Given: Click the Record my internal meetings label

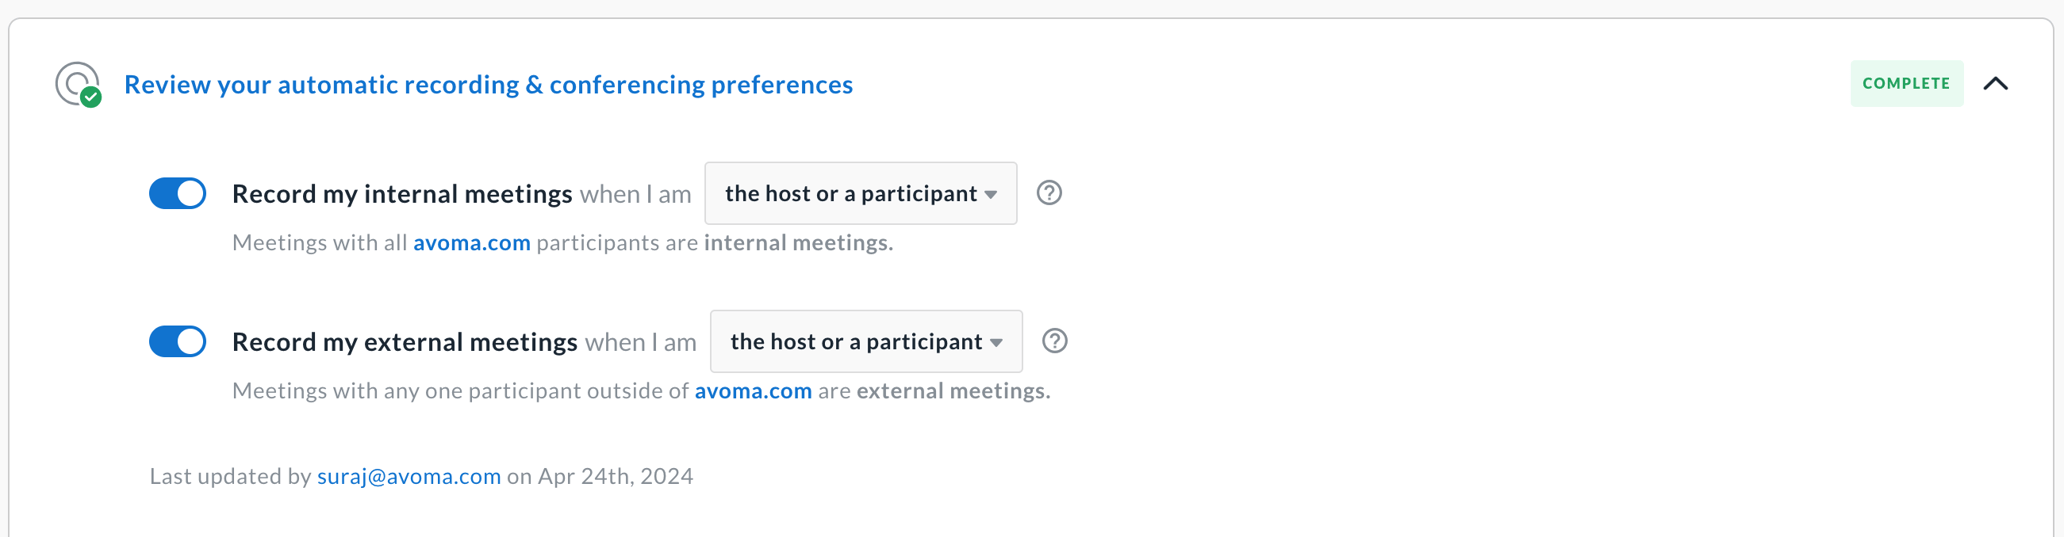Looking at the screenshot, I should pos(402,193).
